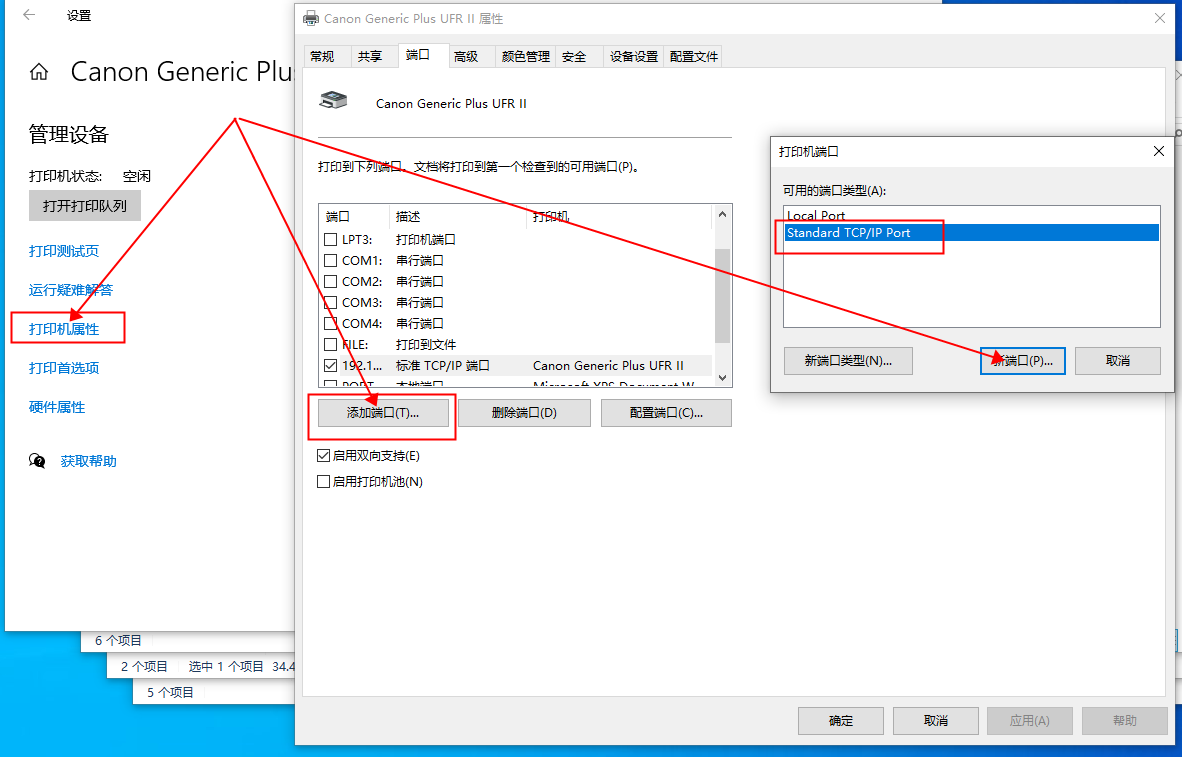Open the 打印机属性 link
This screenshot has width=1182, height=757.
pyautogui.click(x=64, y=329)
